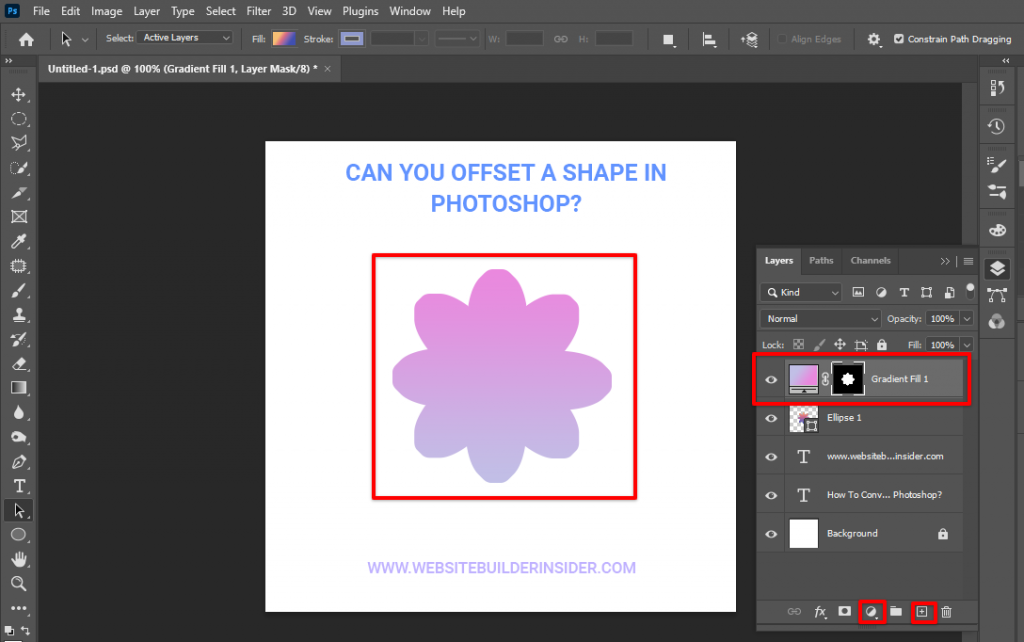This screenshot has height=642, width=1024.
Task: Delete layer using the trash button
Action: pos(946,612)
